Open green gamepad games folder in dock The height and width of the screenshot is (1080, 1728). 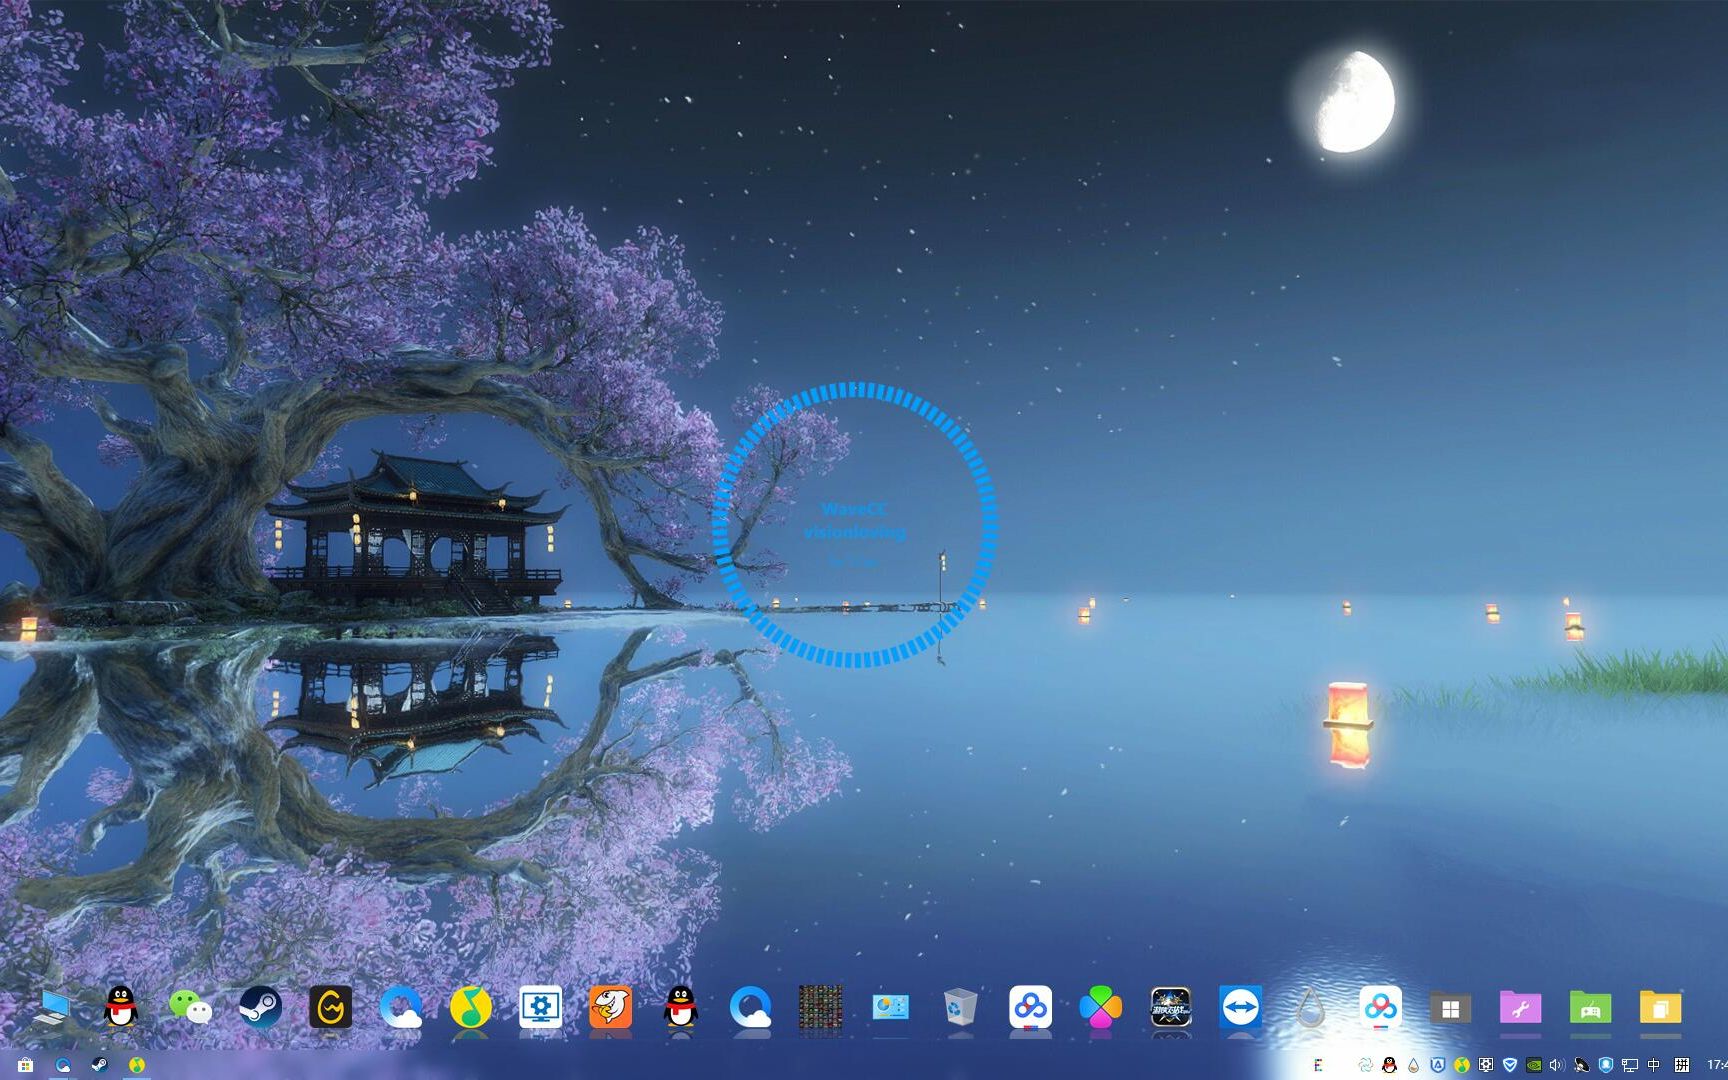1590,1008
